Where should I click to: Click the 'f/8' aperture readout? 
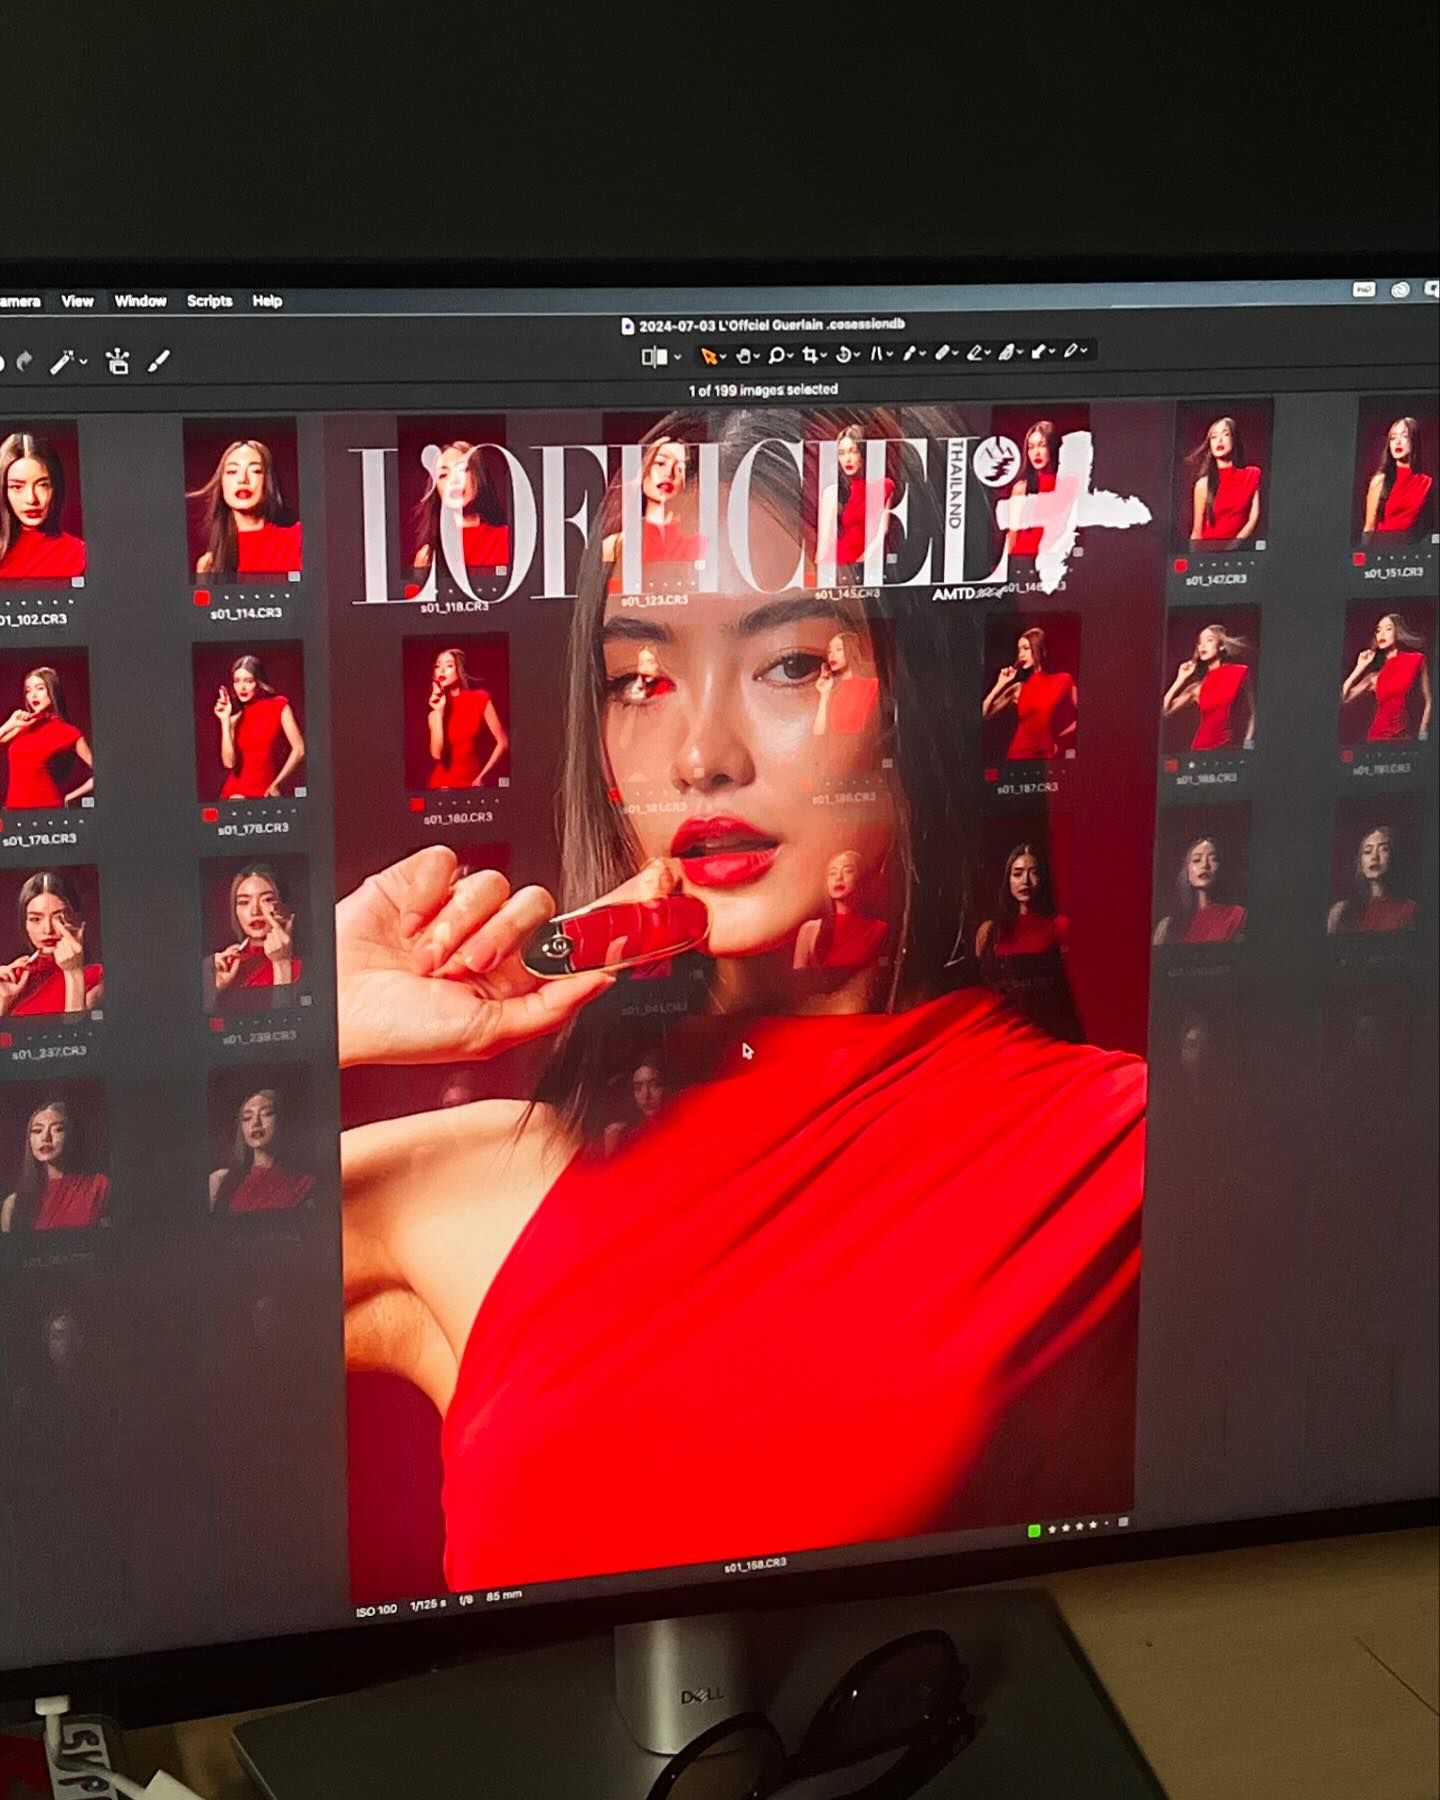[466, 1601]
